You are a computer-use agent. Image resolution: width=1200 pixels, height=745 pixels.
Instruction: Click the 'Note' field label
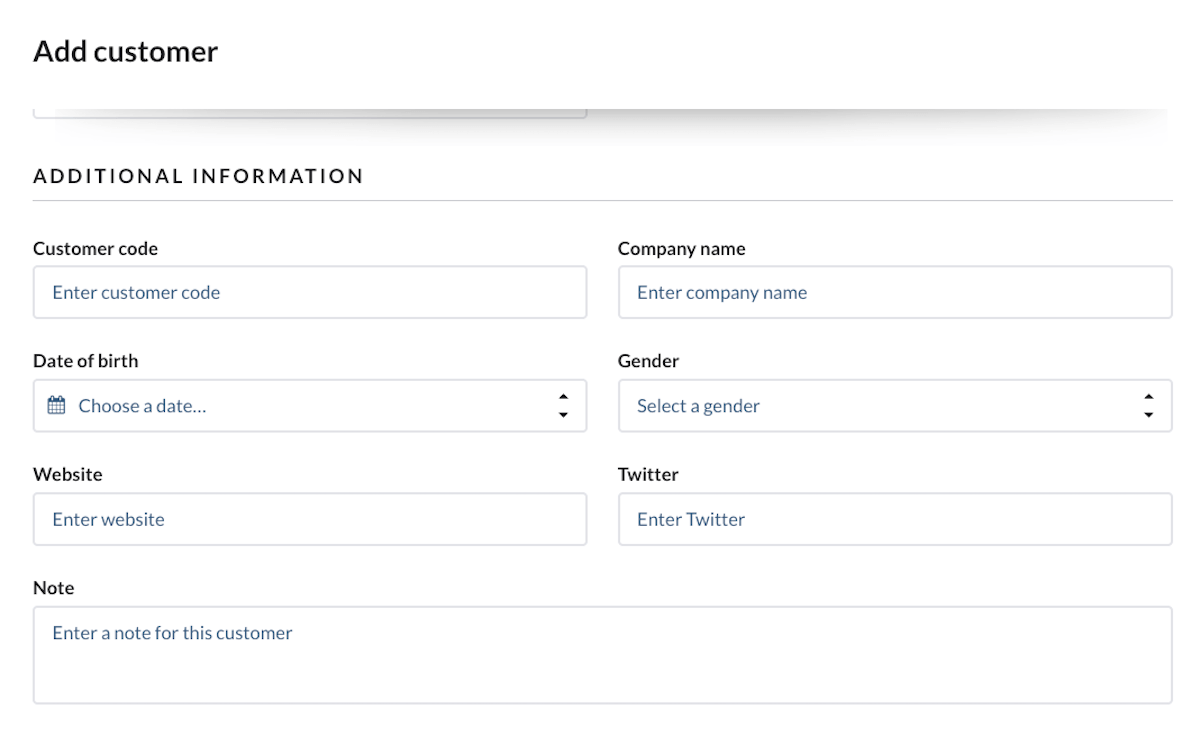tap(53, 588)
